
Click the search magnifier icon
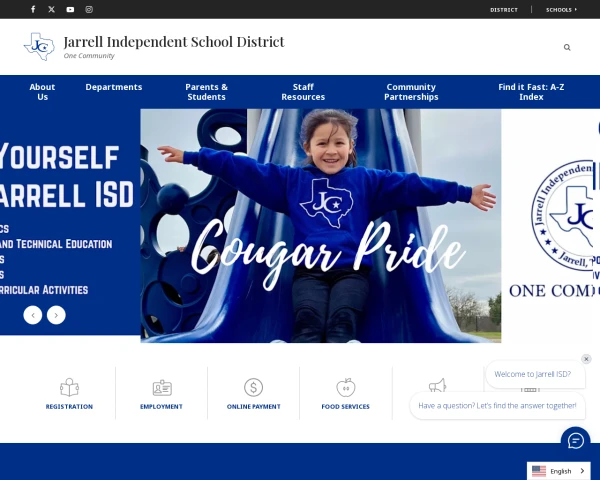pos(567,47)
